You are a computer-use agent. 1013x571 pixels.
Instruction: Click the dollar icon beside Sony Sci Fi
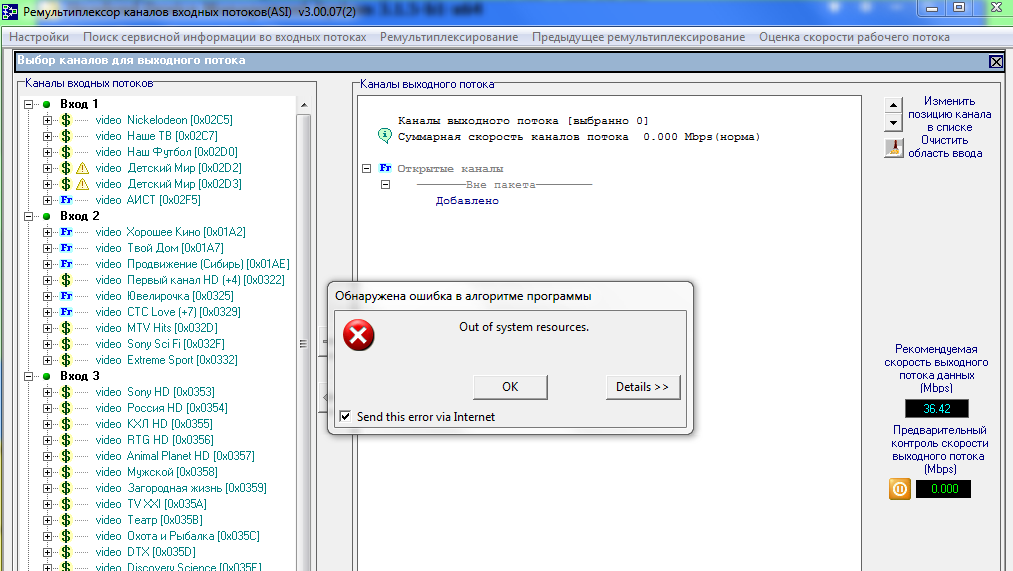click(x=66, y=344)
